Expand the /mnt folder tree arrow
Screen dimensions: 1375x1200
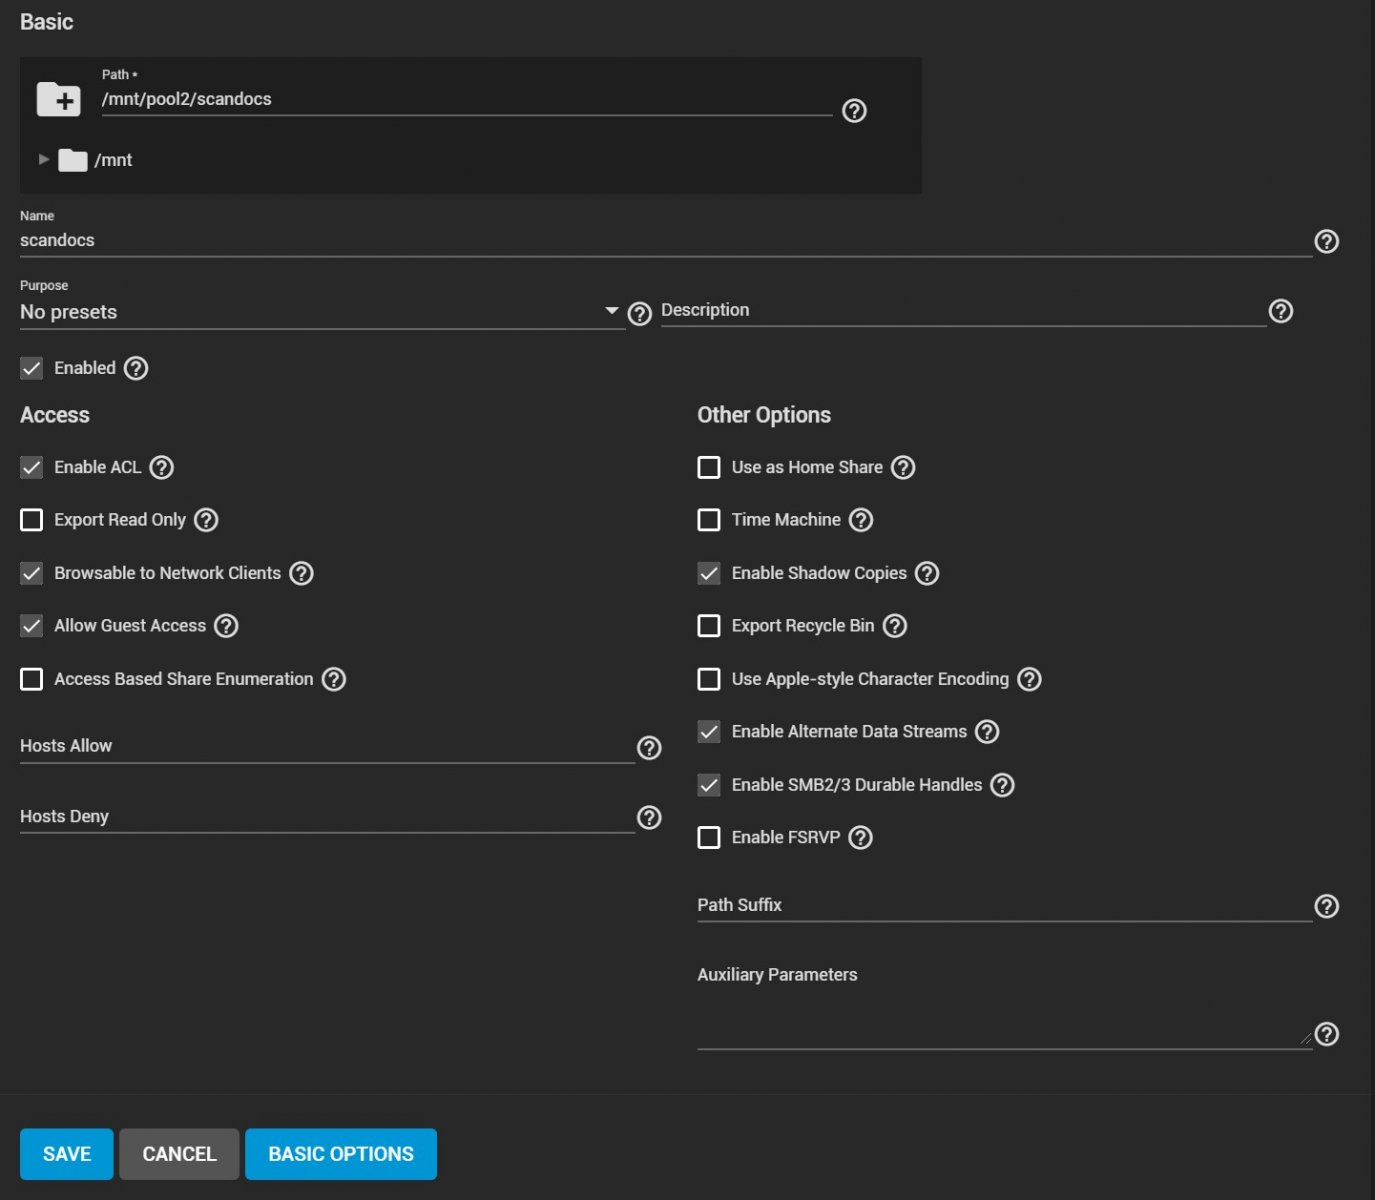(x=43, y=159)
